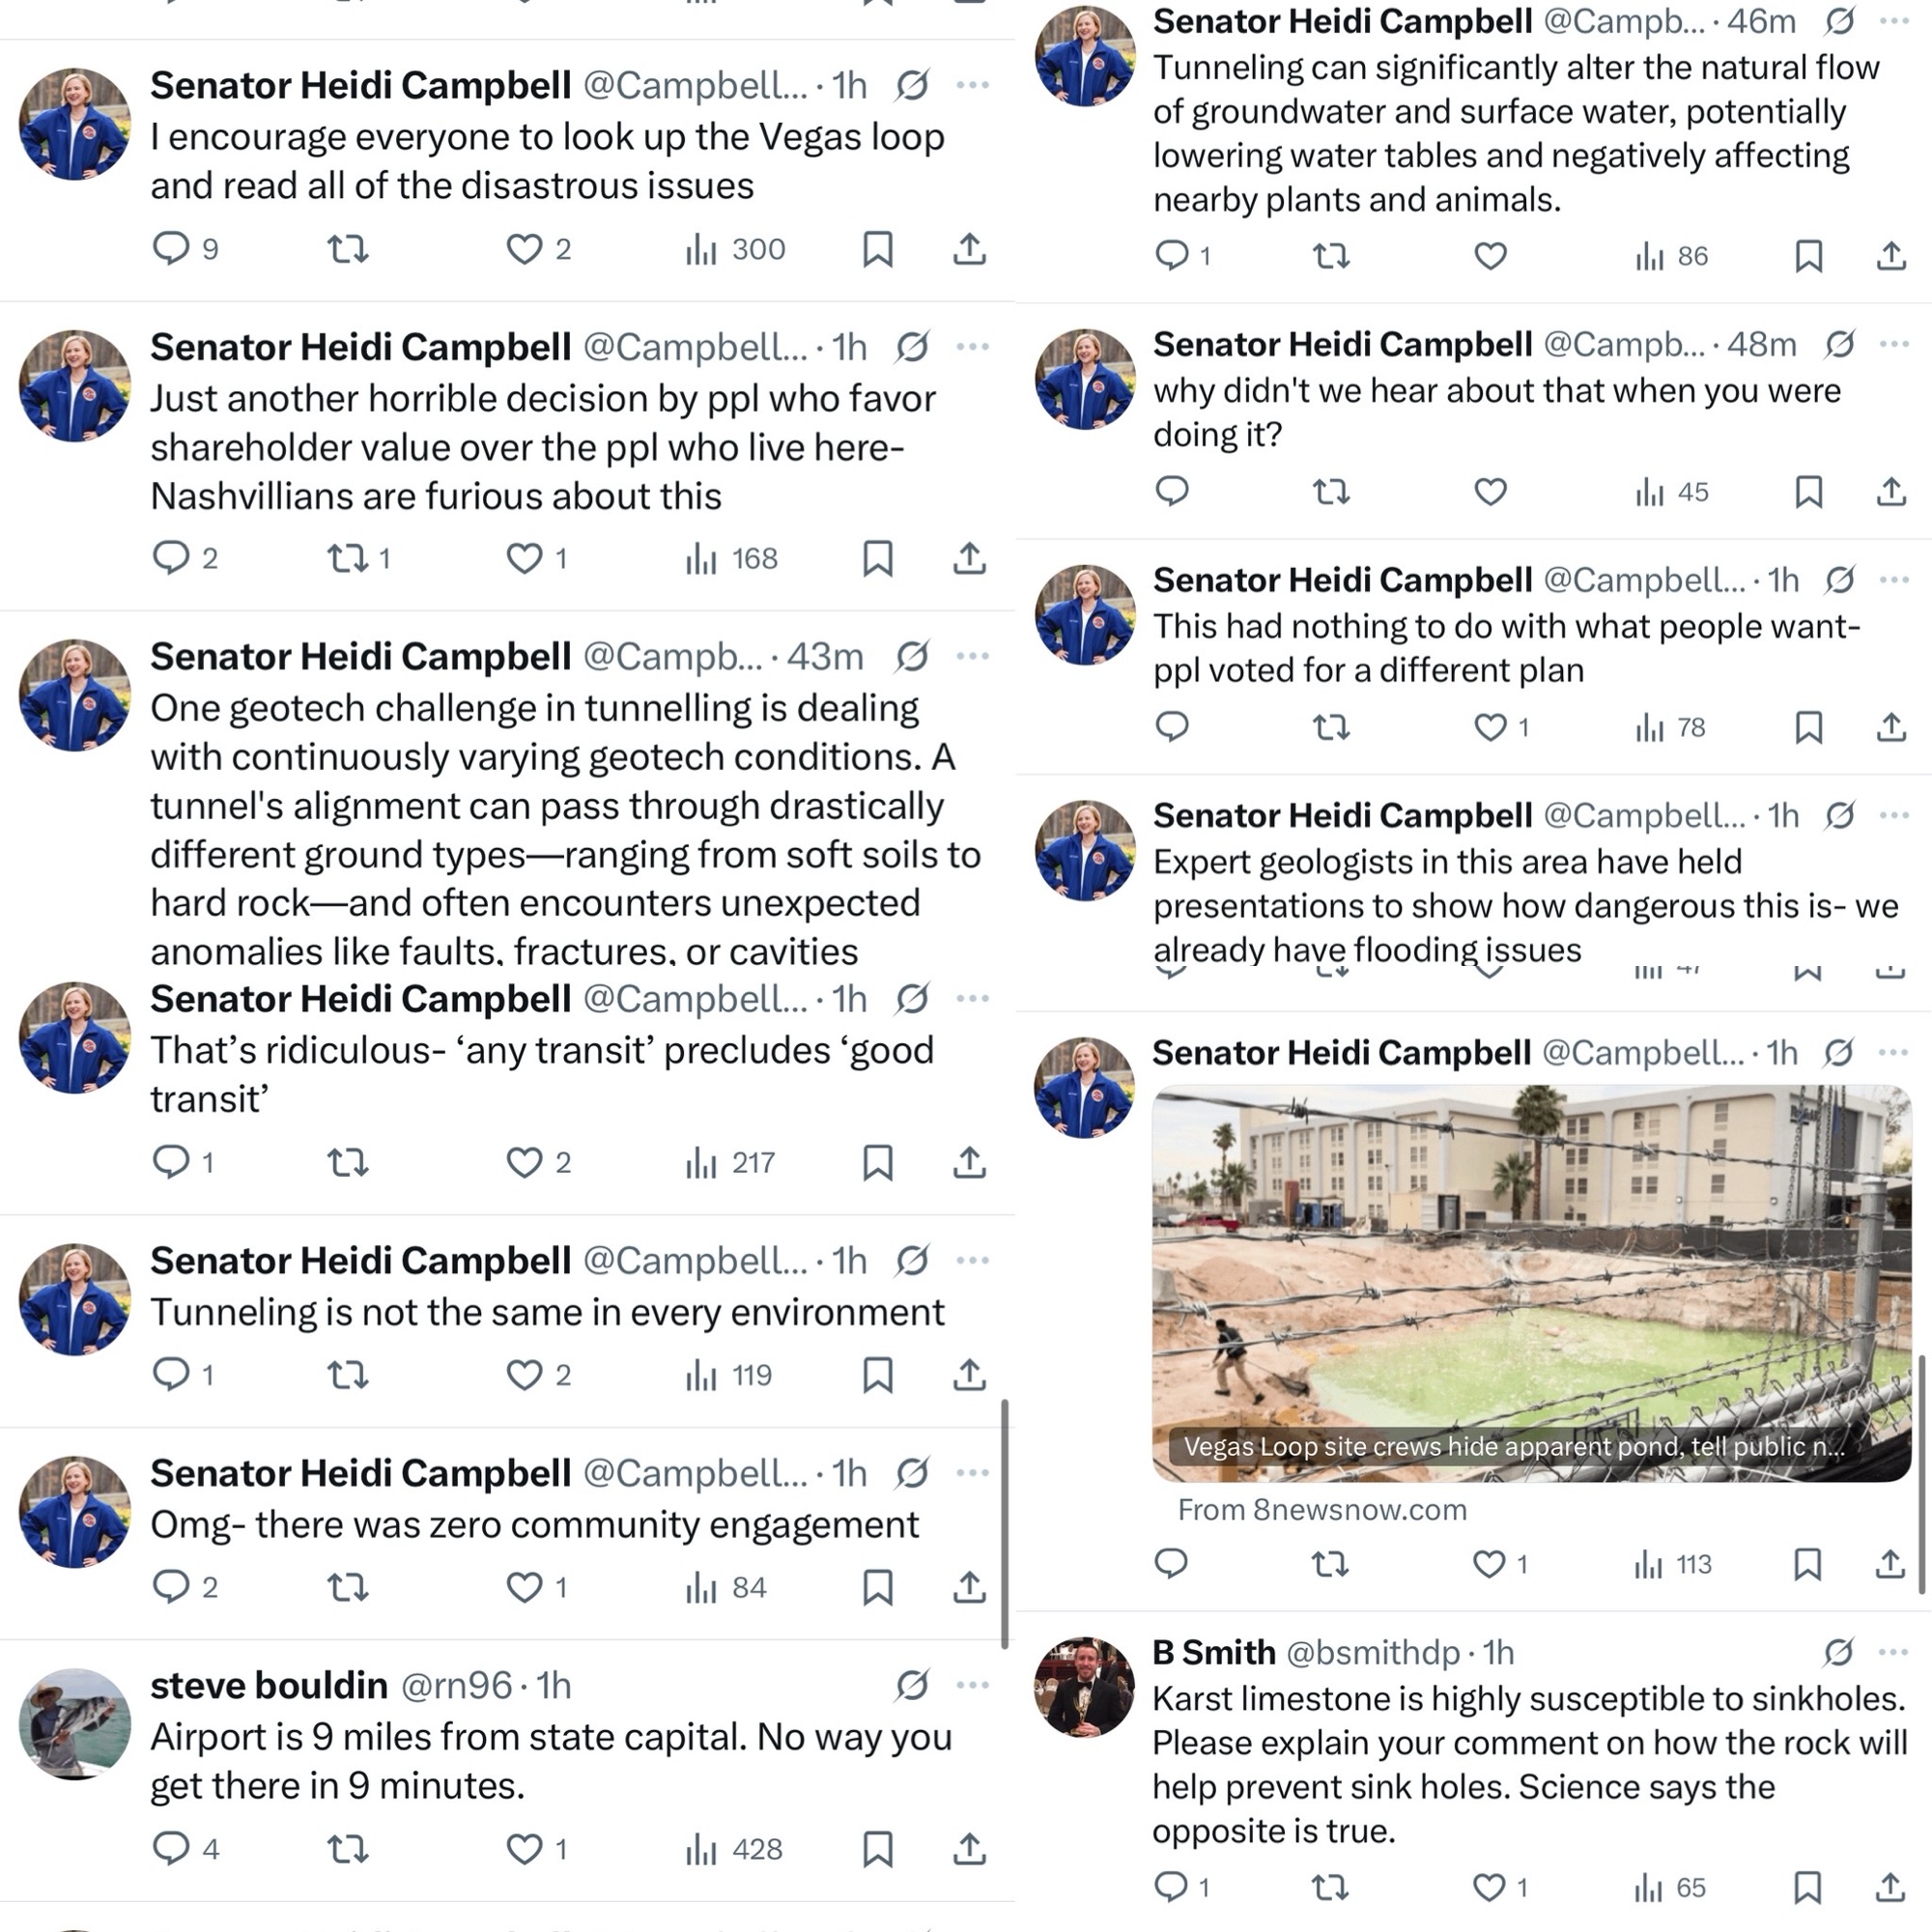Toggle bookmark on 'ppl voted for a different plan' tweet
This screenshot has width=1932, height=1932.
1808,727
